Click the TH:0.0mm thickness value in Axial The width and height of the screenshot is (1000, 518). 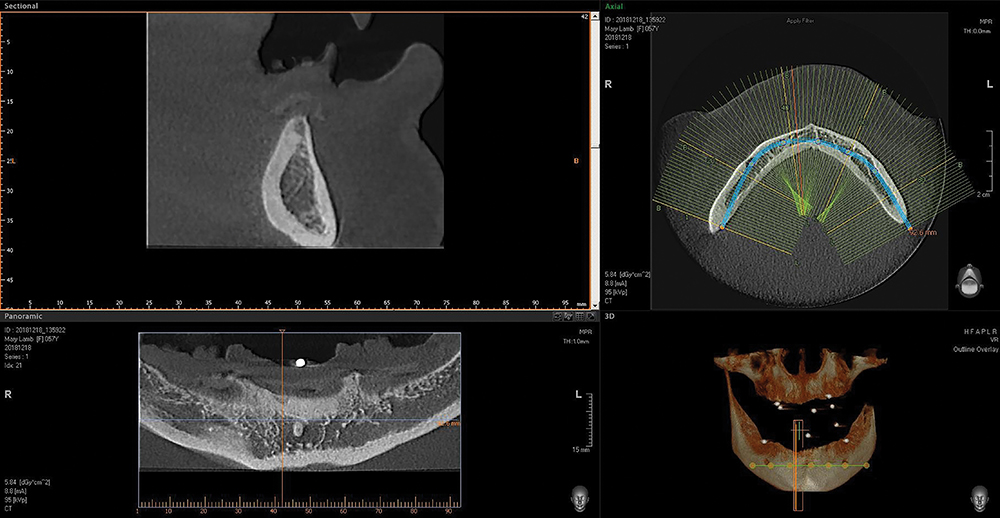979,29
